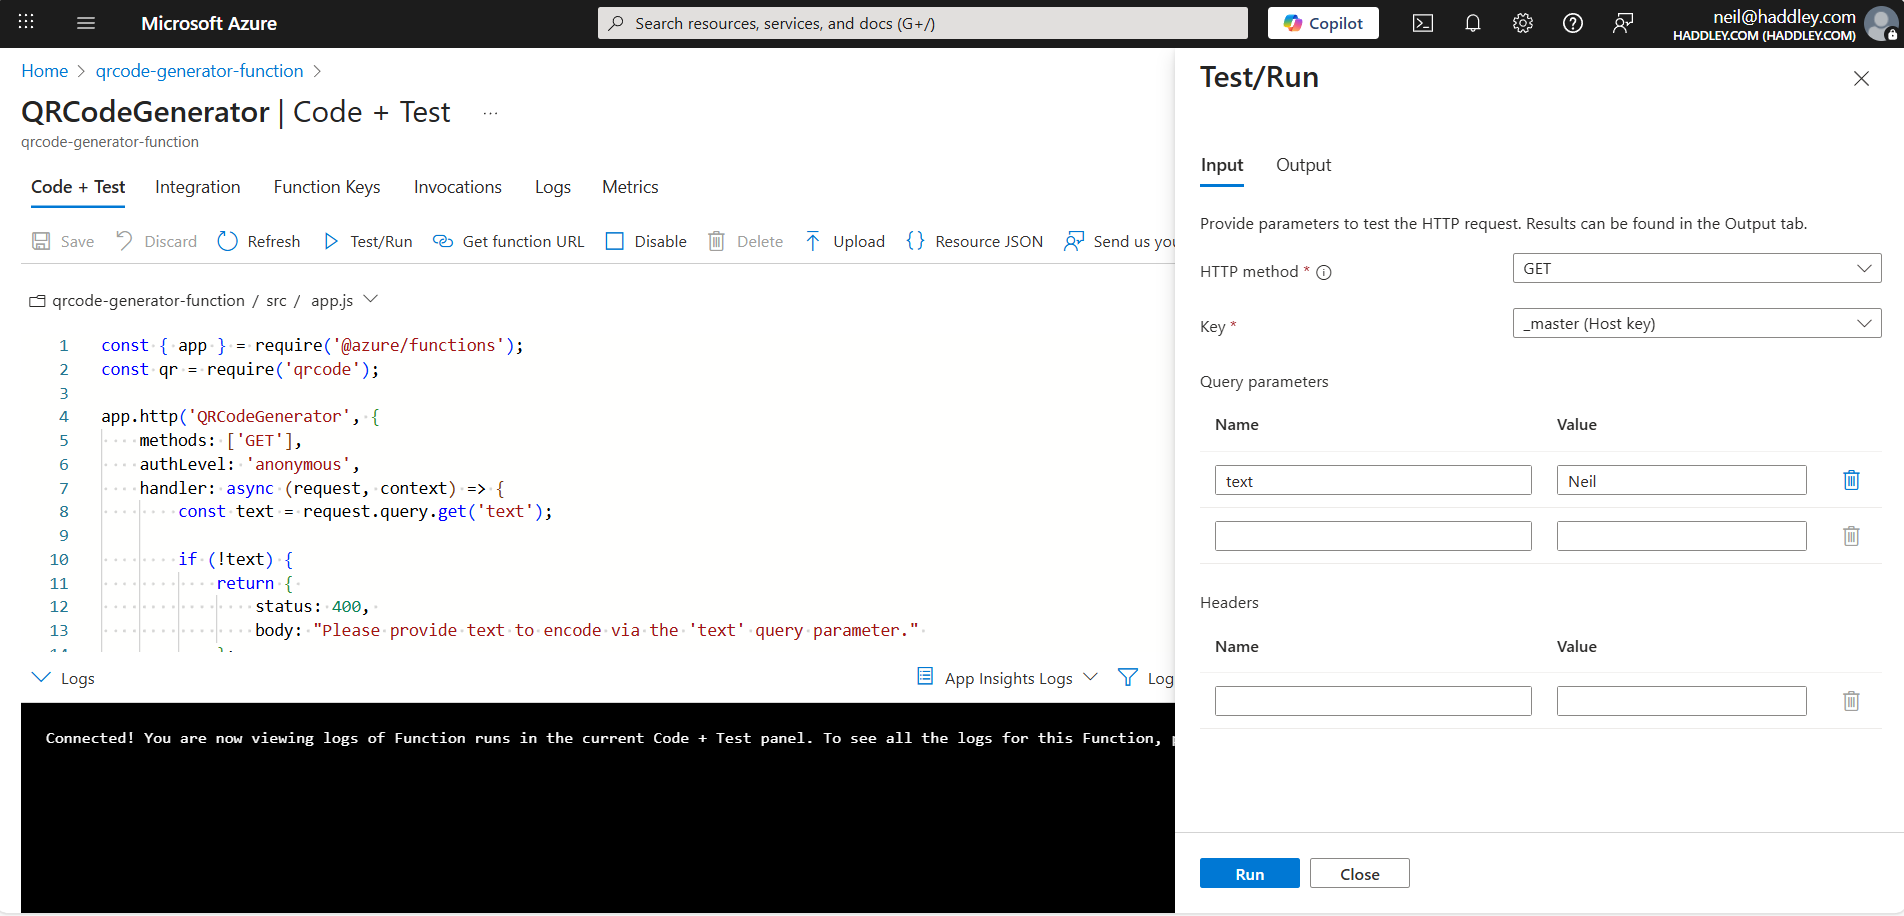View the HTTP method info tooltip

tap(1324, 271)
